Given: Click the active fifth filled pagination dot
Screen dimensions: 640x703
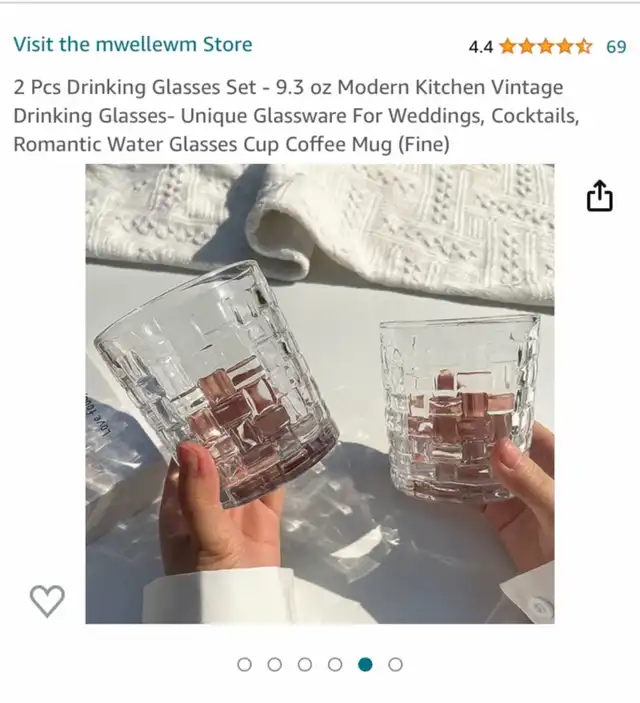Looking at the screenshot, I should pos(365,664).
